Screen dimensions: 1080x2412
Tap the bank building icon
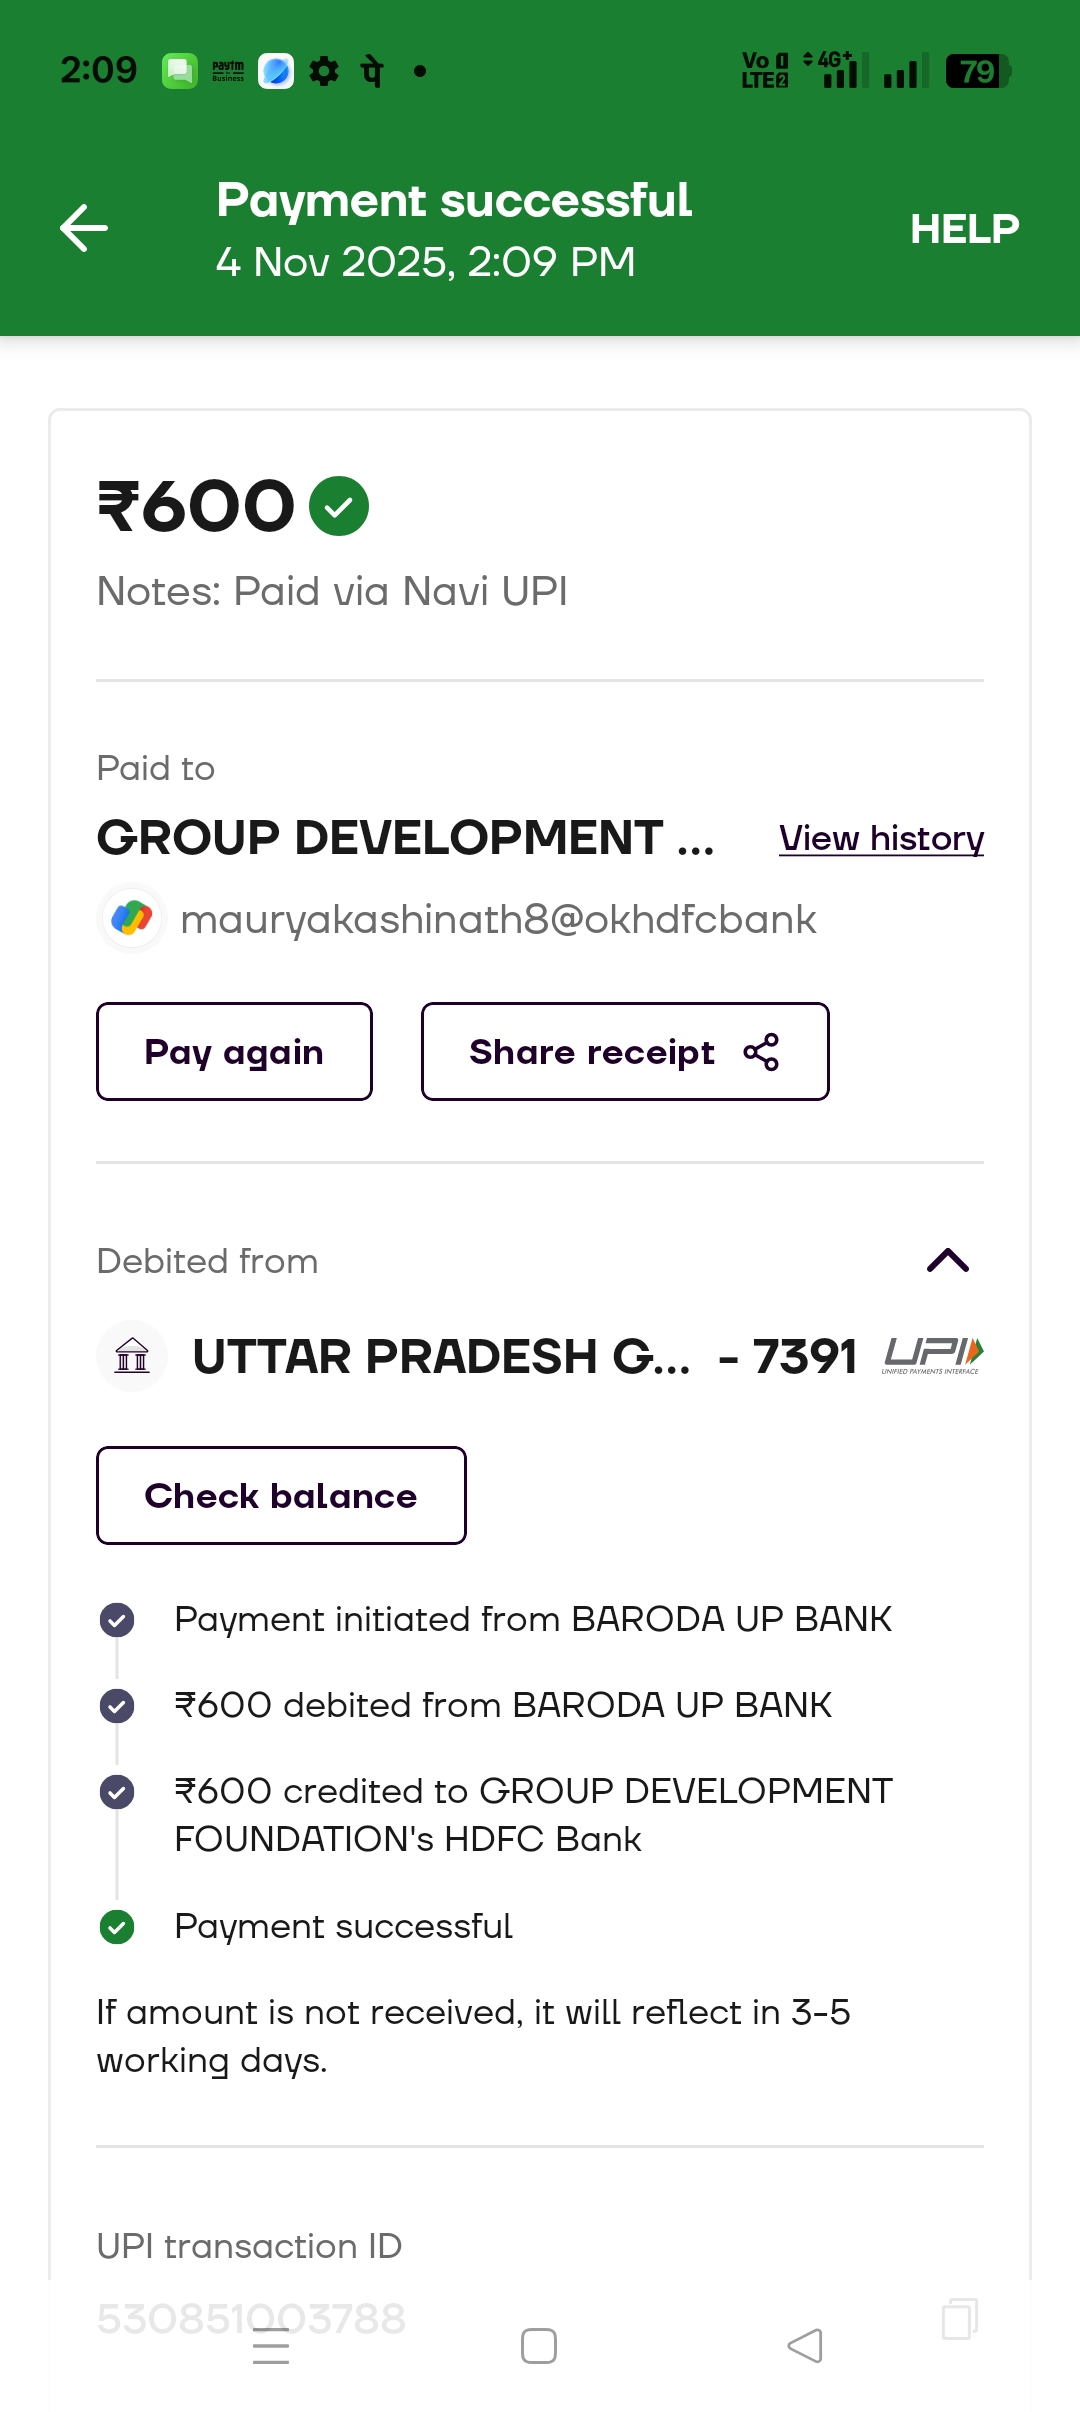(132, 1356)
